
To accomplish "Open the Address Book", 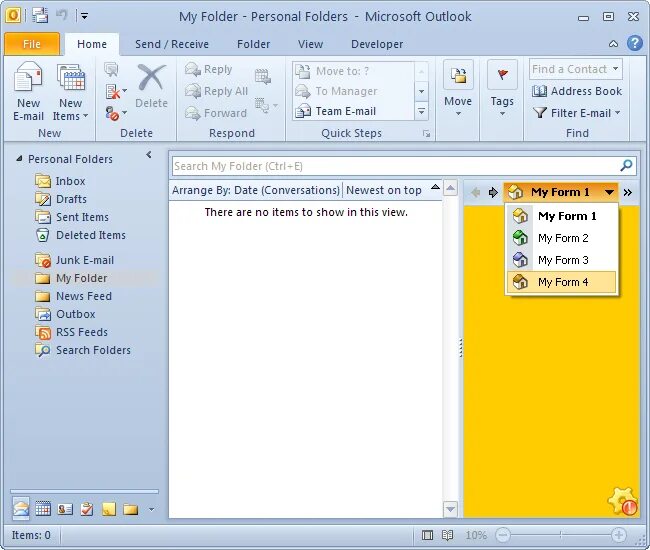I will click(577, 91).
